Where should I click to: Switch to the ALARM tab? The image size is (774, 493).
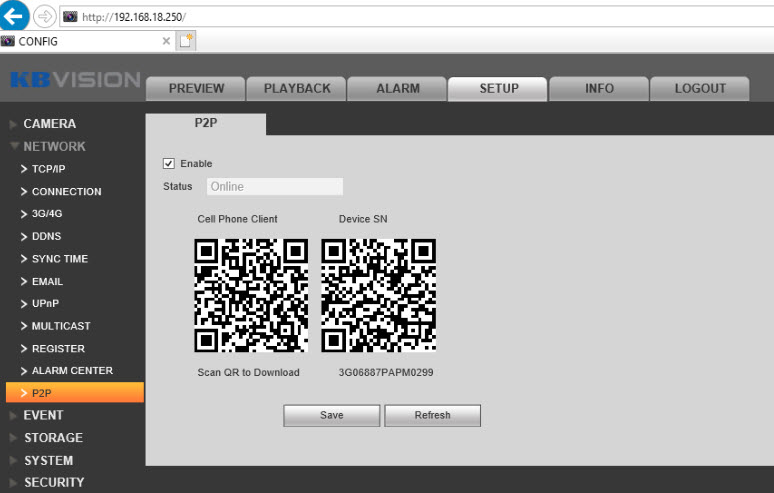pos(398,89)
